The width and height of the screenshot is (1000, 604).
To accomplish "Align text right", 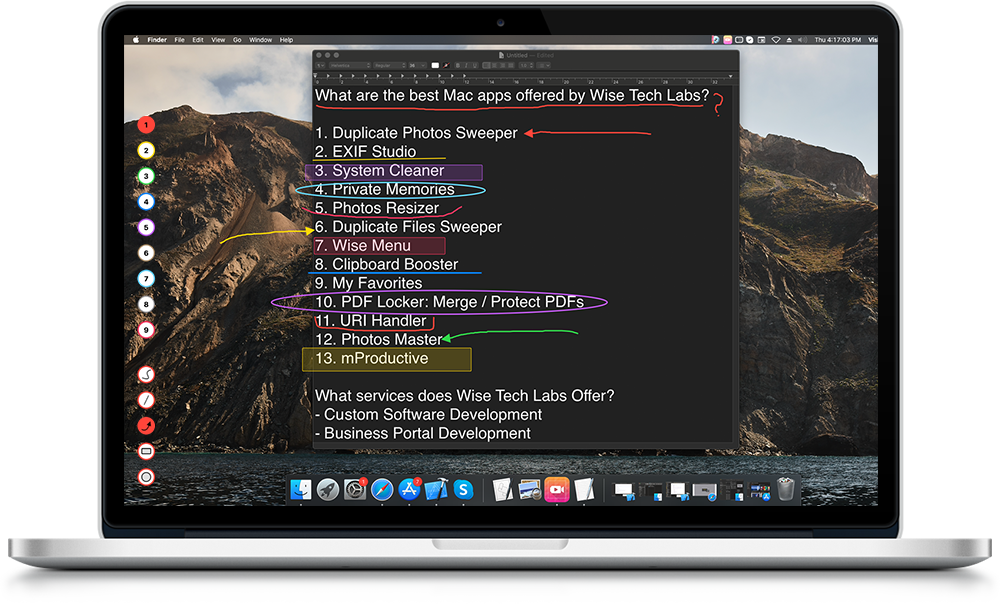I will [503, 65].
